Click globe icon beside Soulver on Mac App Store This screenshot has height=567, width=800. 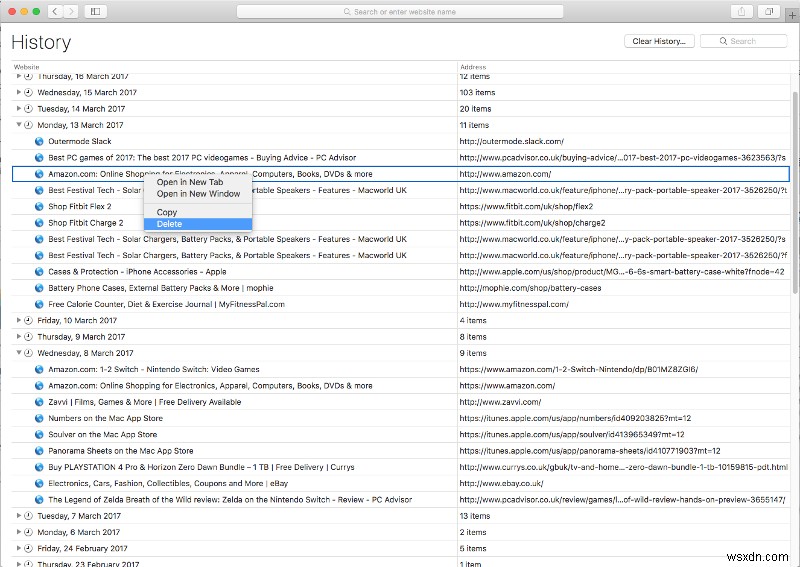click(x=39, y=435)
